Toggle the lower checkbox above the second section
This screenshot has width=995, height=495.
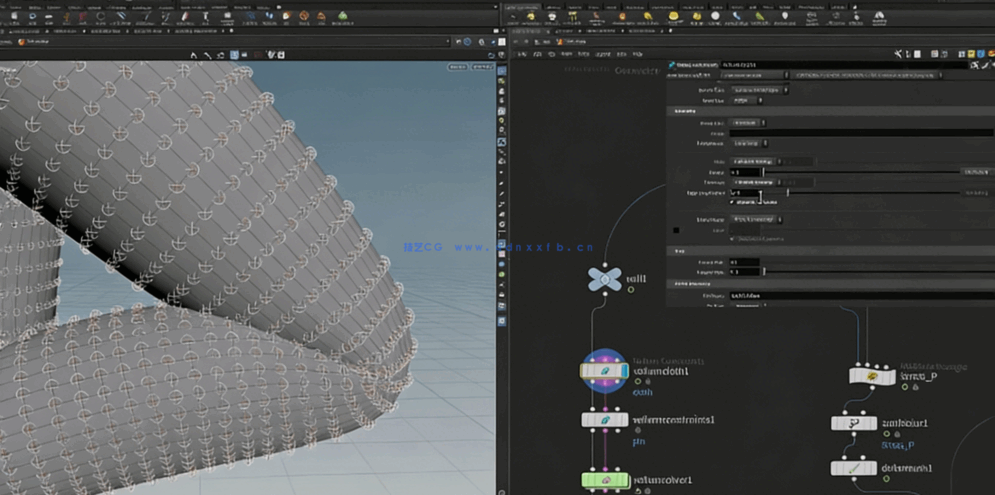[732, 238]
